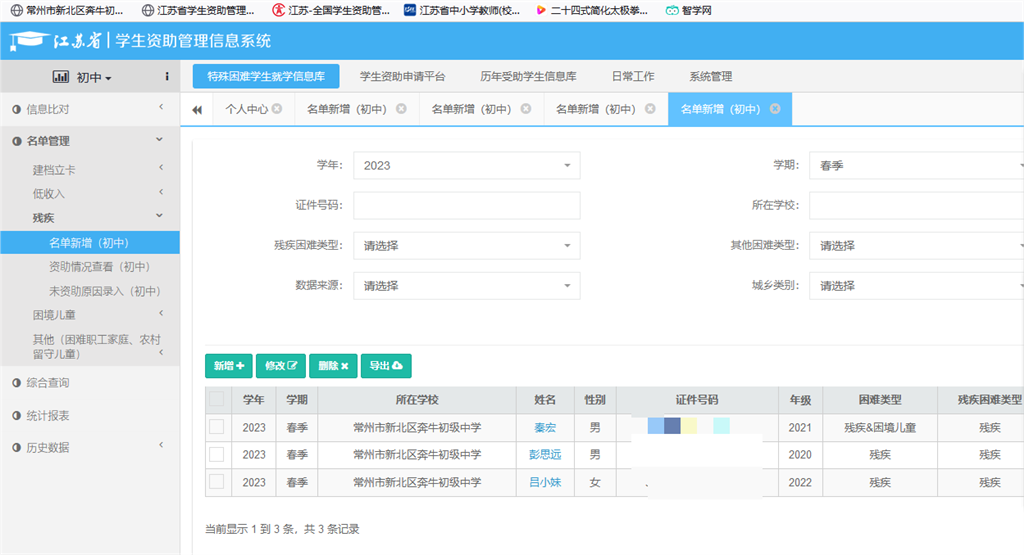The height and width of the screenshot is (555, 1024).
Task: Switch to 个人中心 page tab
Action: [246, 109]
